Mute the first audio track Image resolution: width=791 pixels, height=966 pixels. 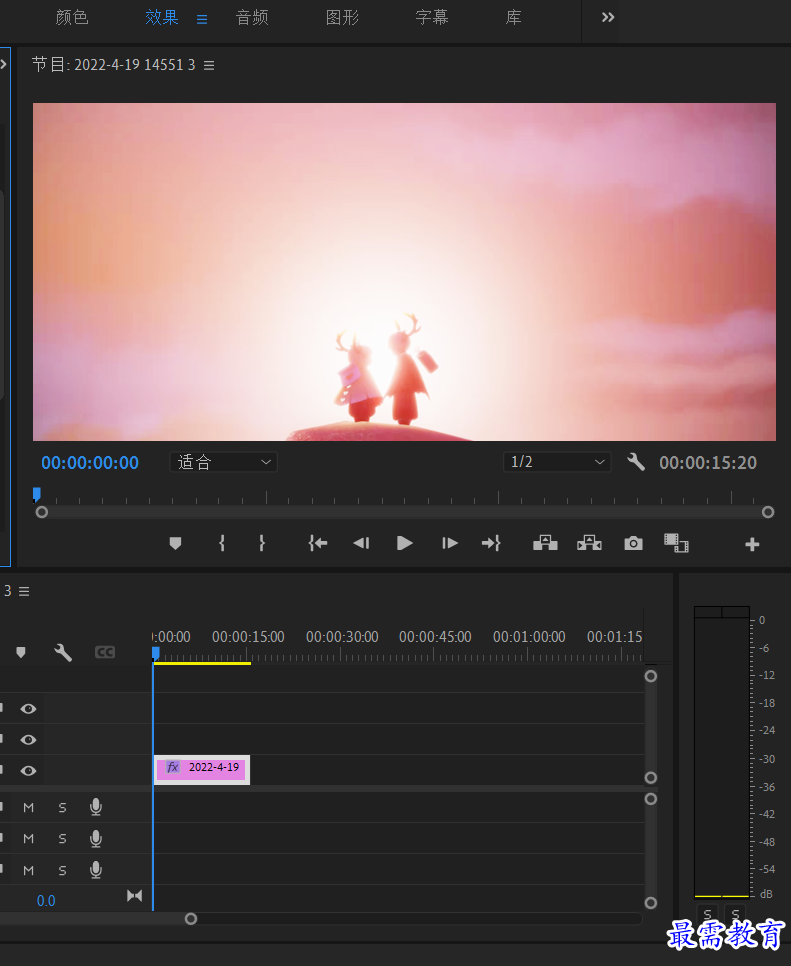pyautogui.click(x=28, y=808)
